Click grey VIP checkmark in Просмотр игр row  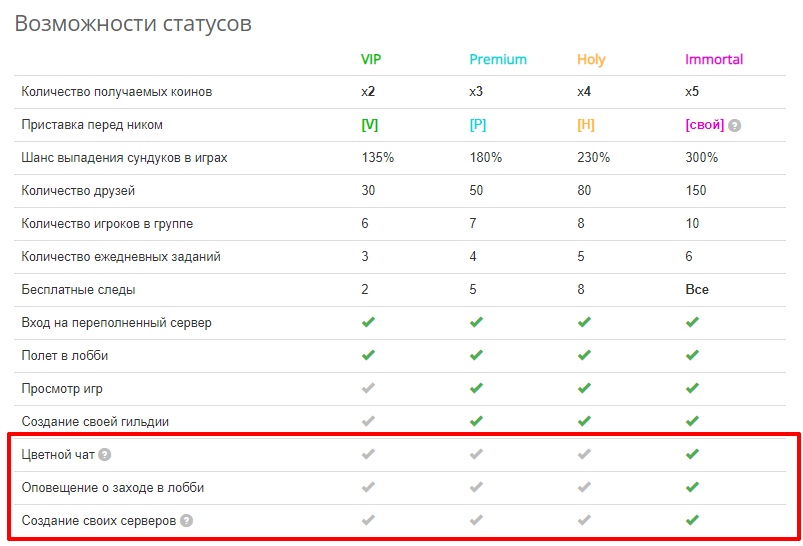click(368, 389)
